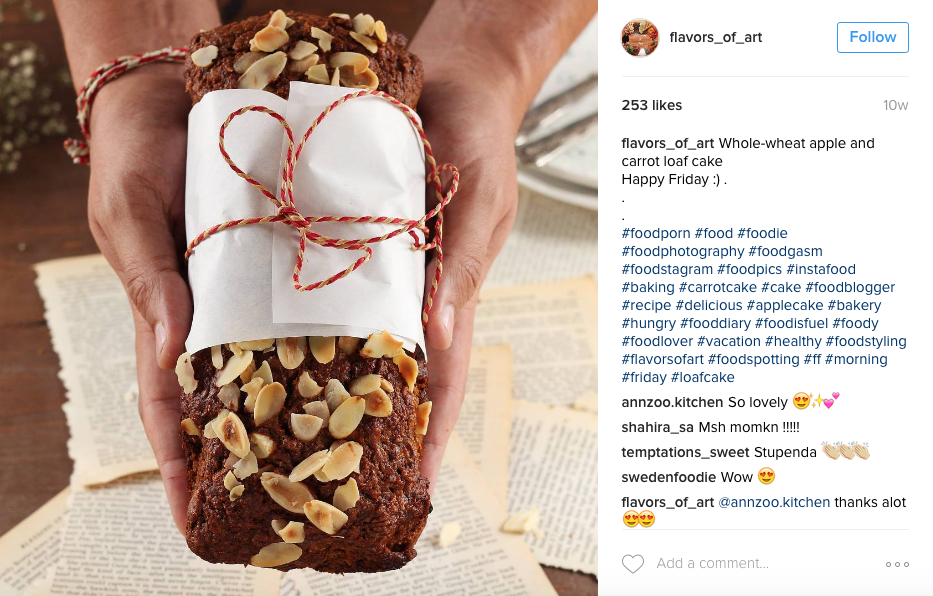
Task: Follow the flavors_of_art account
Action: point(872,37)
